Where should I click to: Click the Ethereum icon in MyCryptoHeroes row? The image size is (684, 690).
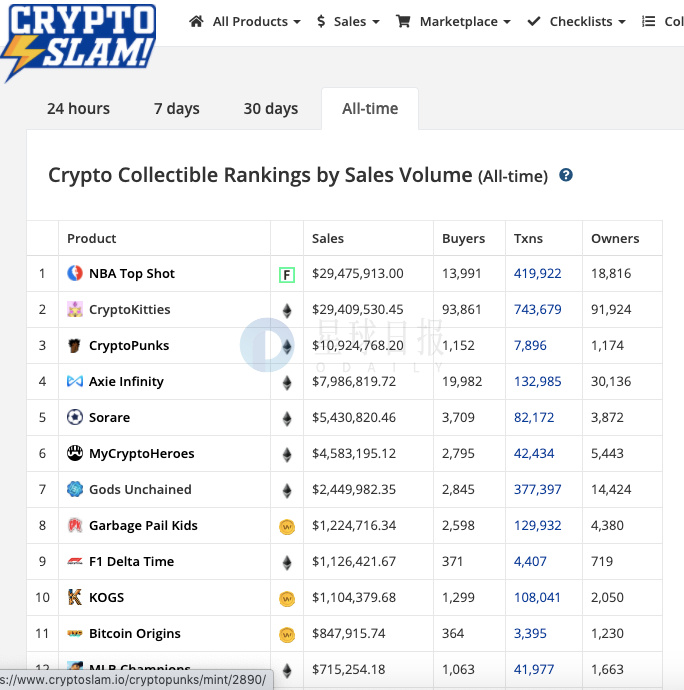coord(287,454)
